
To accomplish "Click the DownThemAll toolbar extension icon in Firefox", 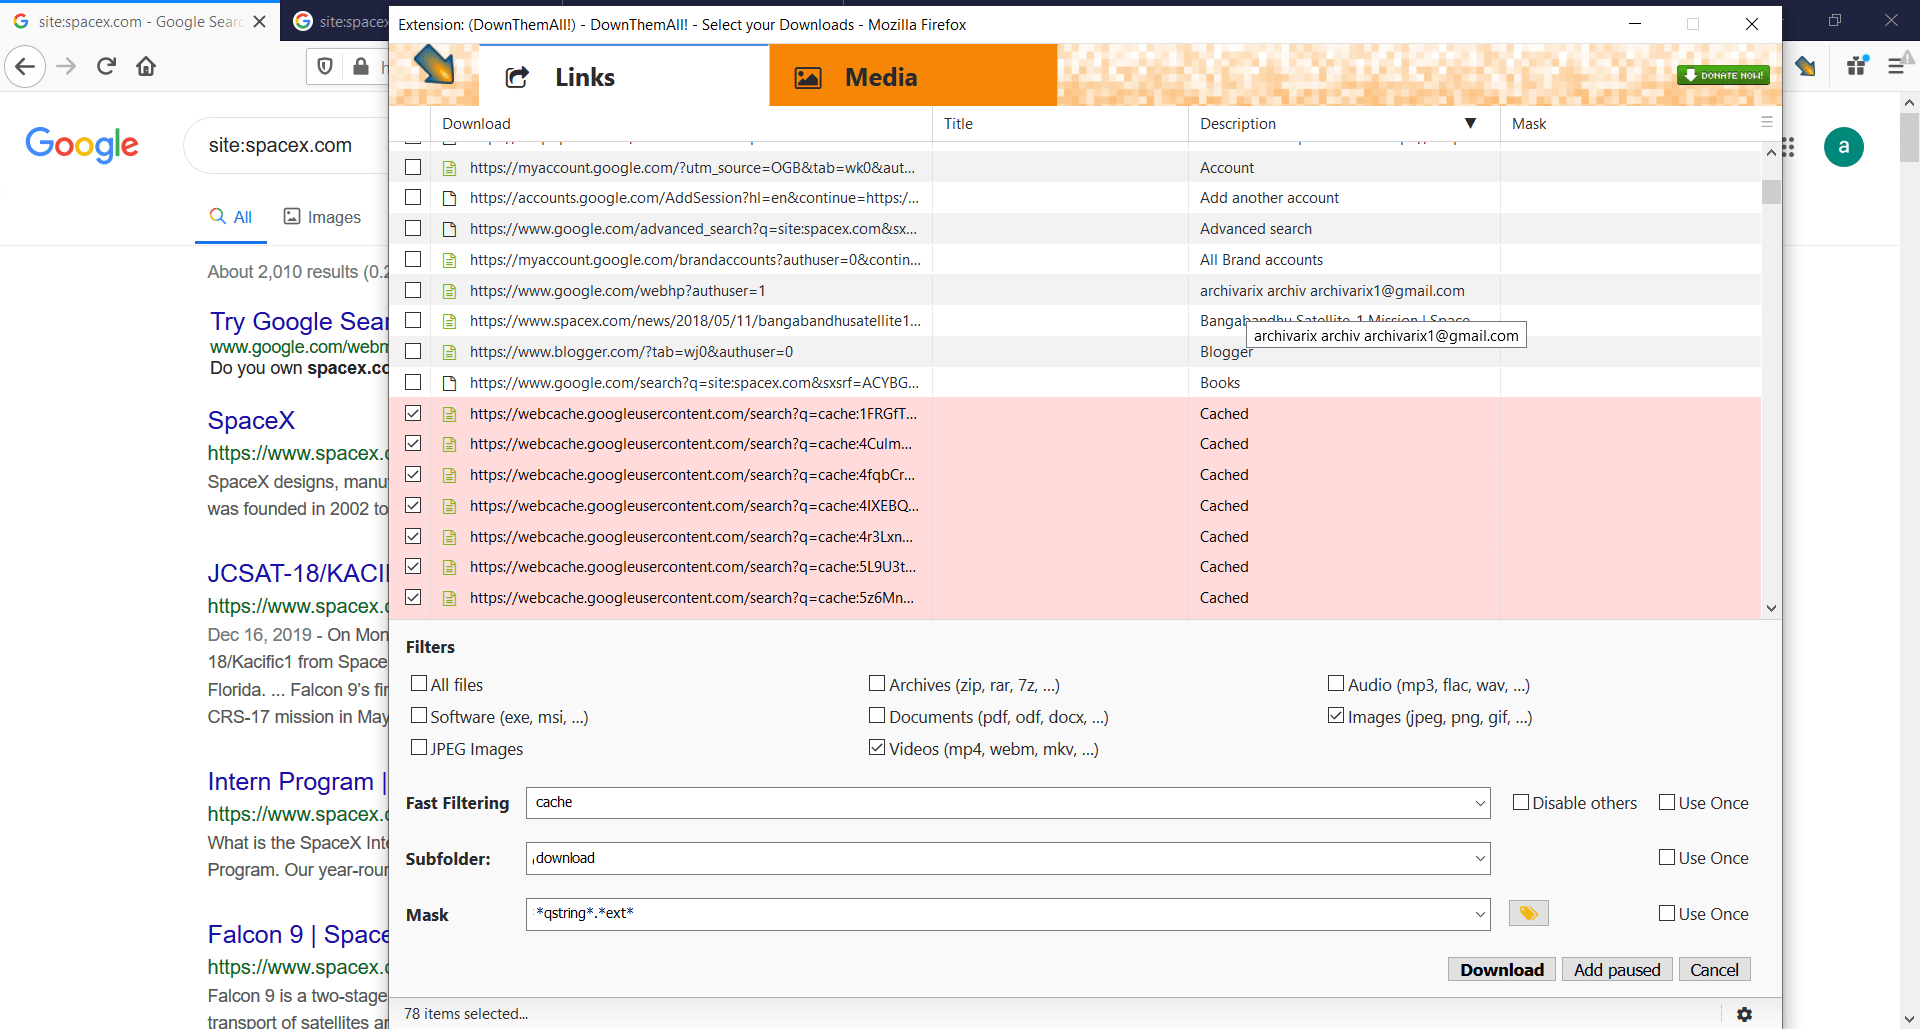I will tap(1805, 67).
